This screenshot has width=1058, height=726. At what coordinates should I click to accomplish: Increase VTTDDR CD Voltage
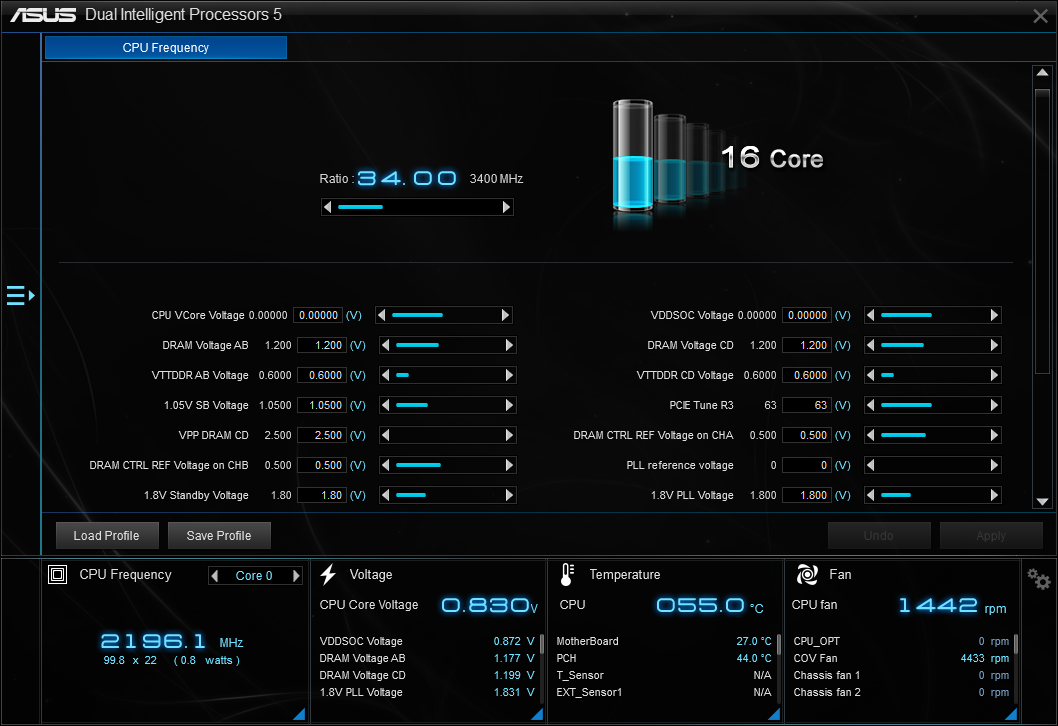point(994,375)
